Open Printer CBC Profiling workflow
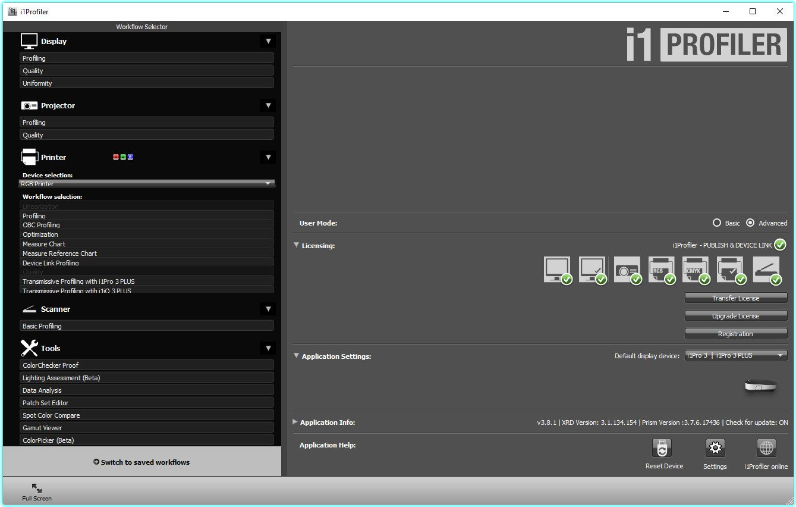 pyautogui.click(x=147, y=225)
